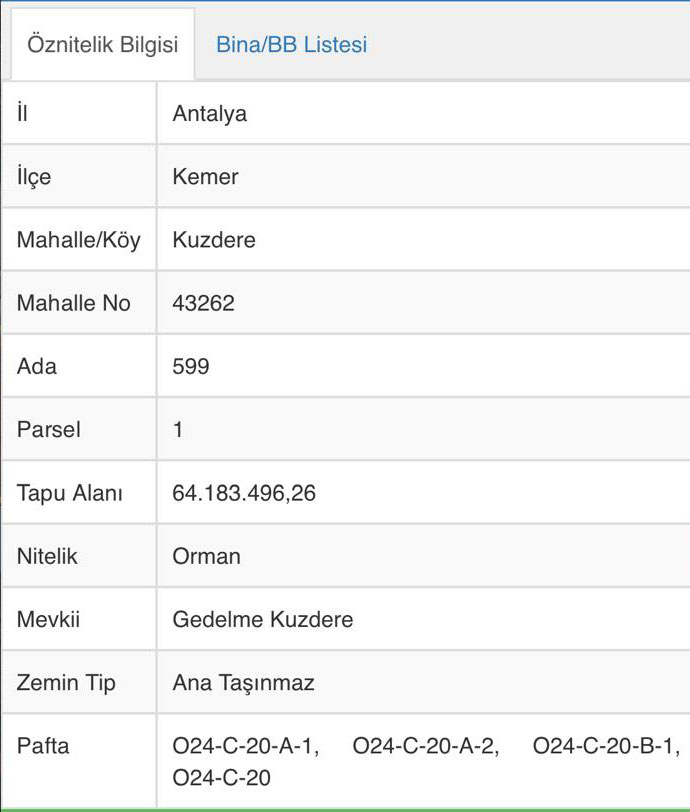The image size is (690, 812).
Task: Select the İlçe row label
Action: [x=34, y=177]
